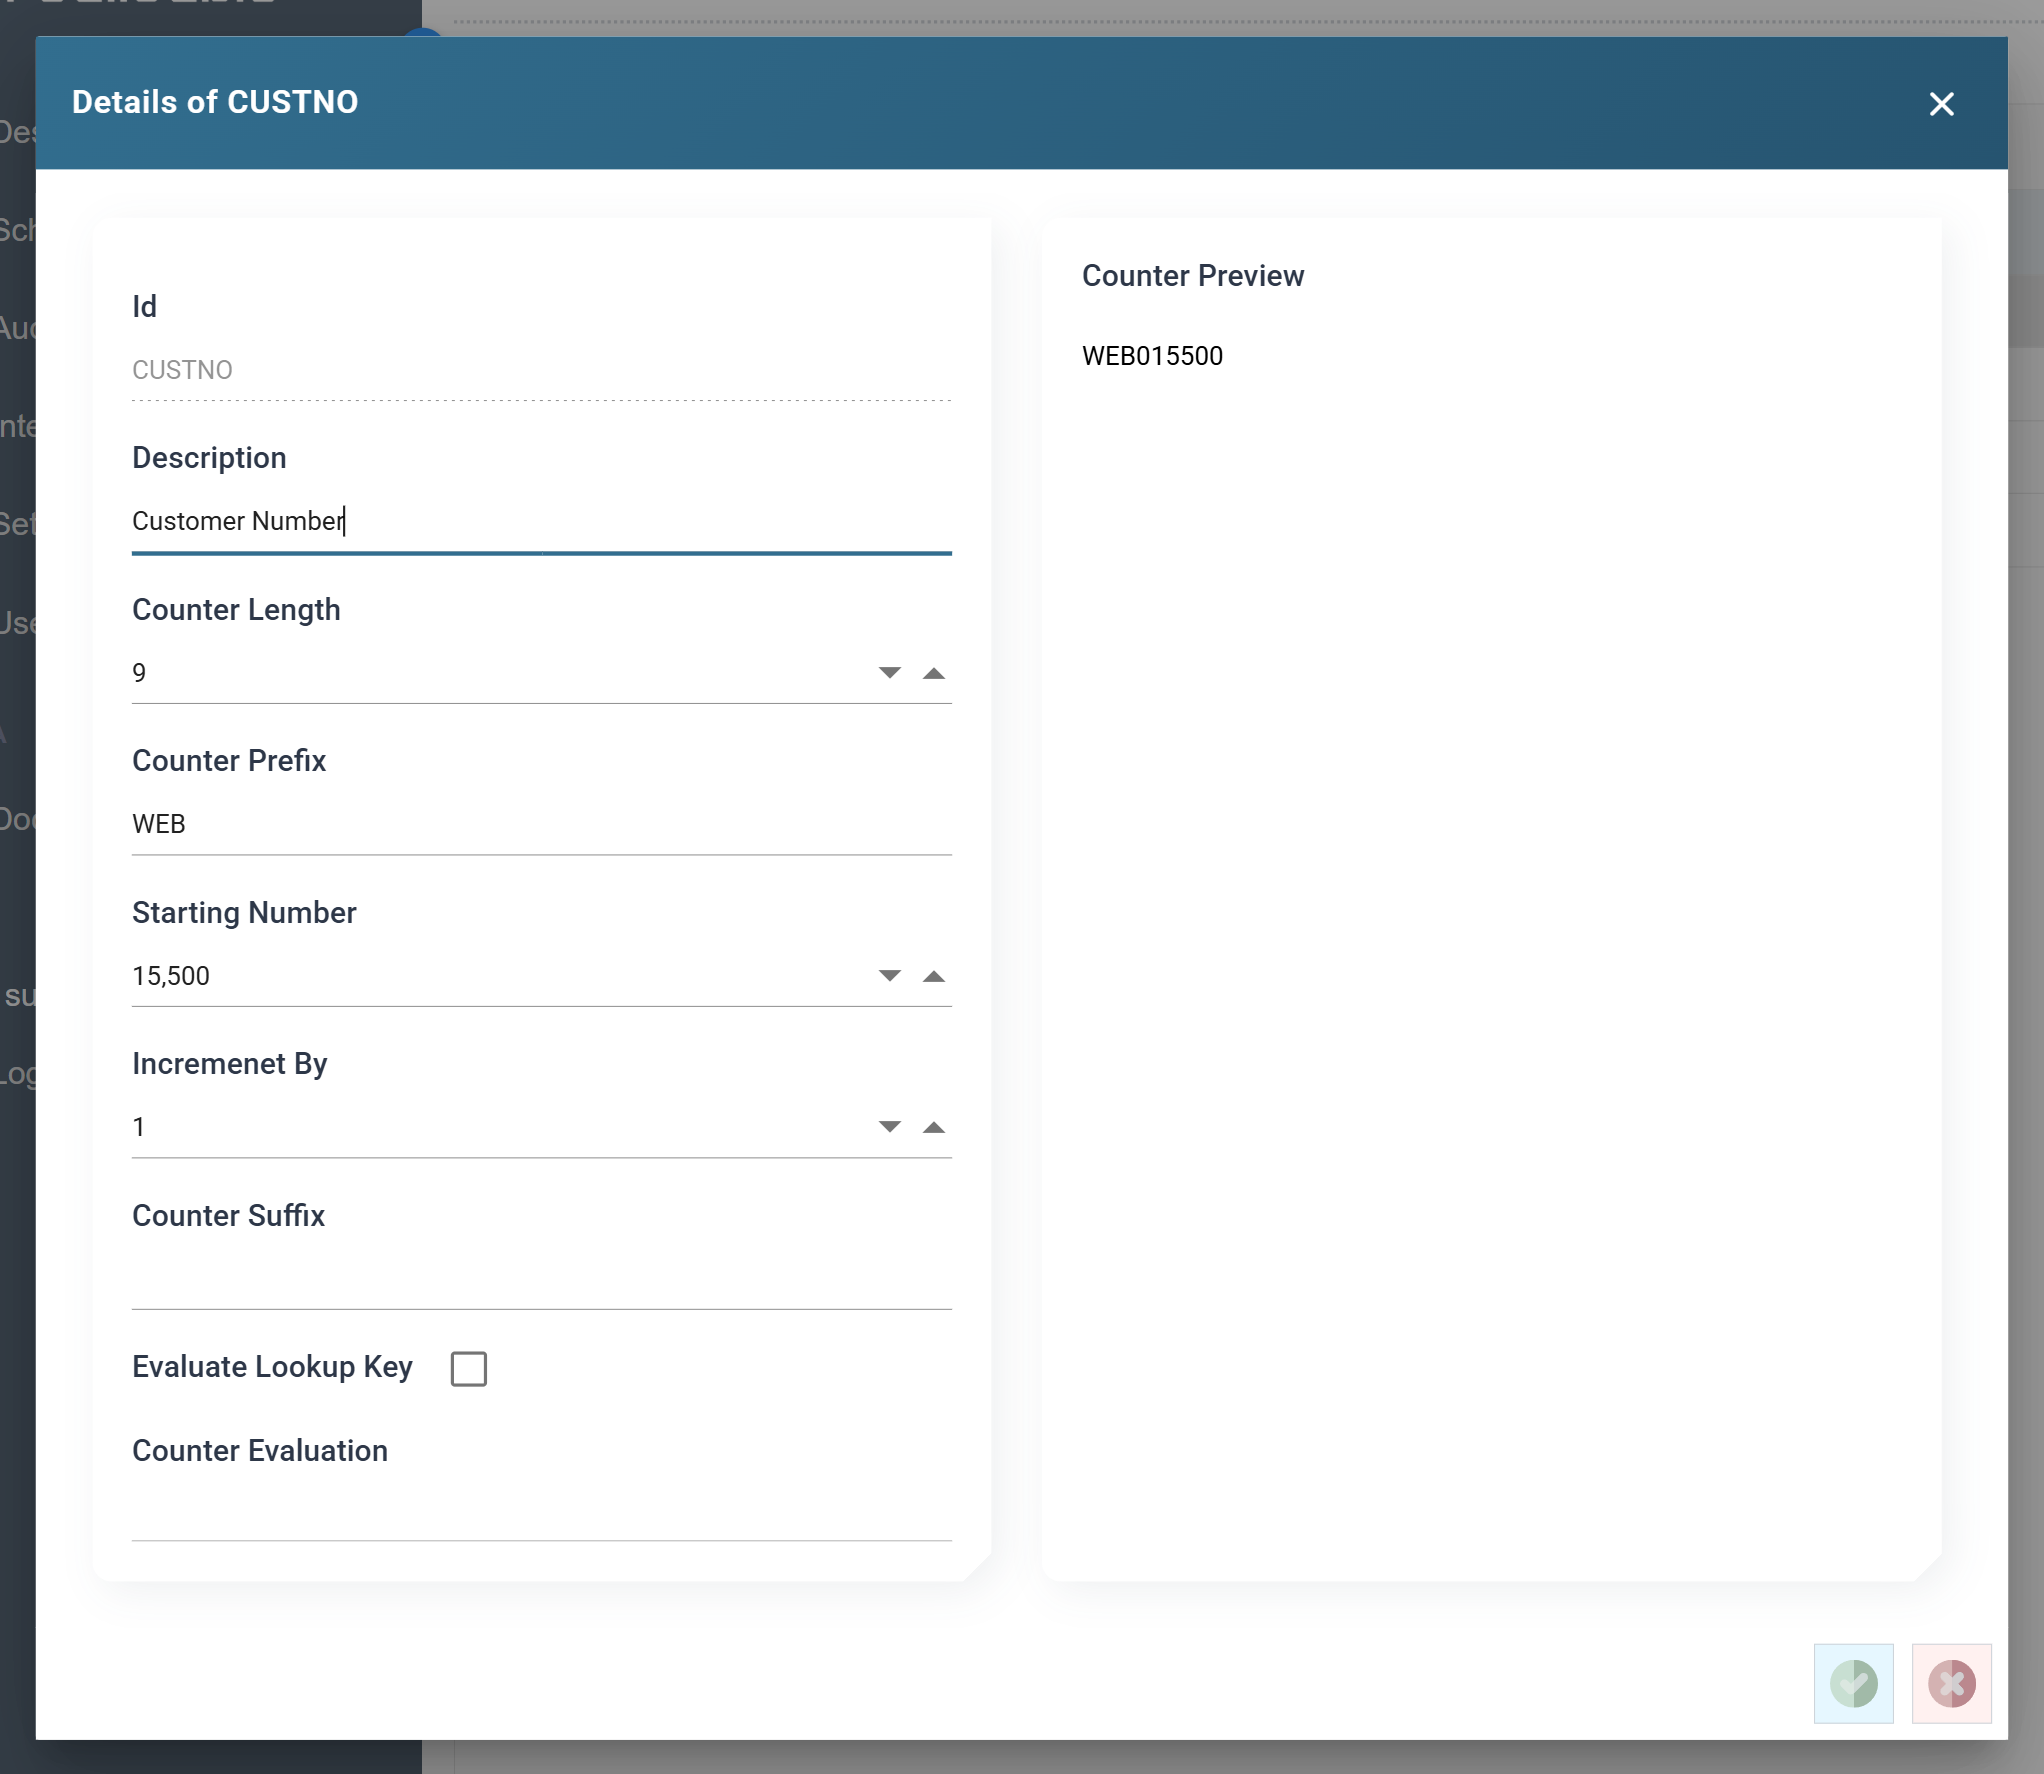Click the disabled Id field CUSTNO
Image resolution: width=2044 pixels, height=1774 pixels.
tap(541, 370)
